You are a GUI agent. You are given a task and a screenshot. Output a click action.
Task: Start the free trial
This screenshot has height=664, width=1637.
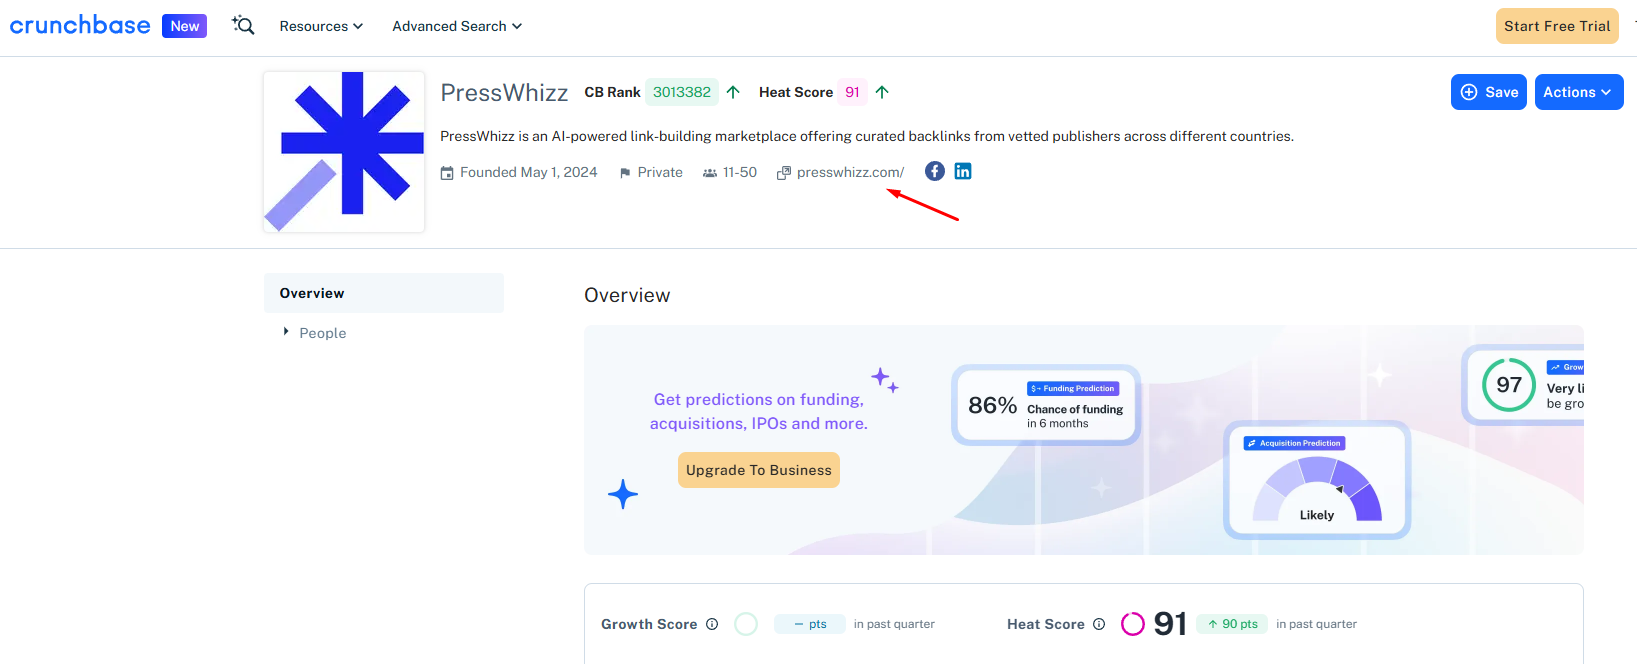pyautogui.click(x=1557, y=26)
